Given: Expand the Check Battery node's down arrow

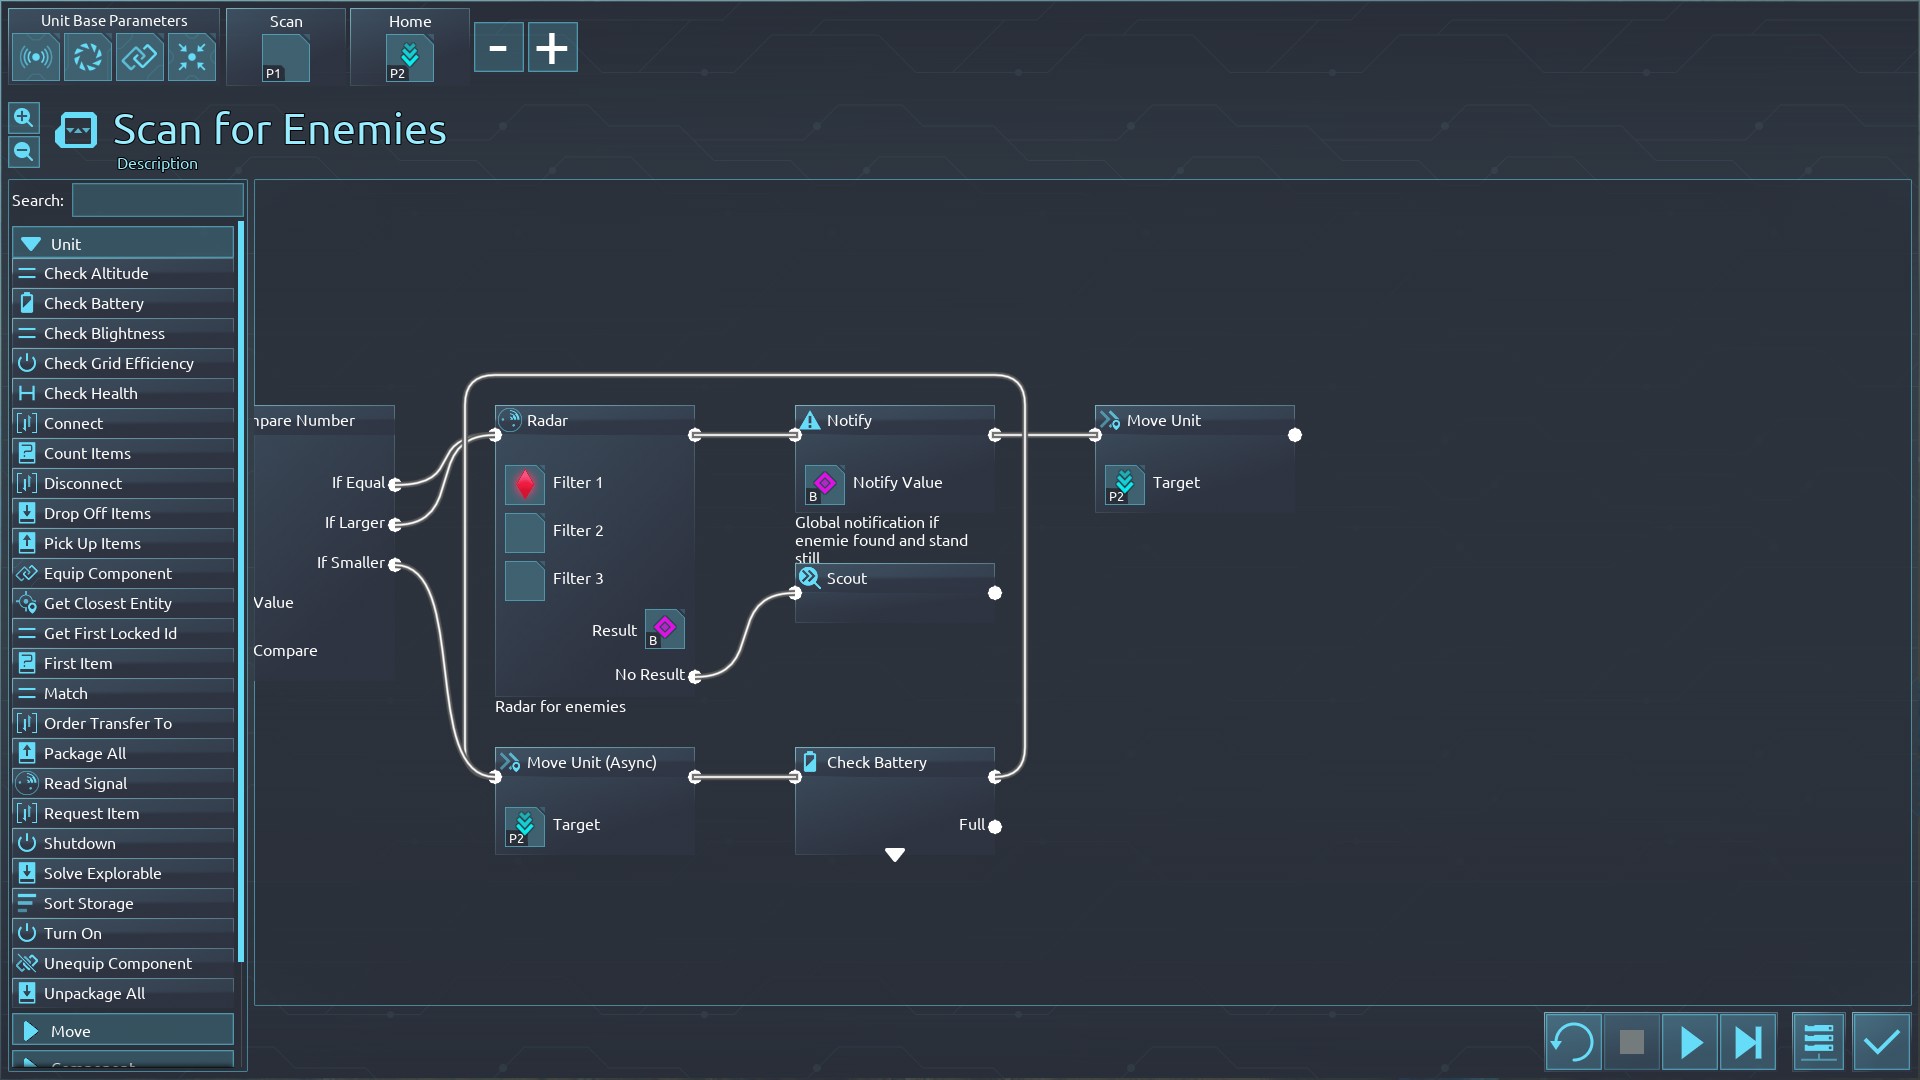Looking at the screenshot, I should [895, 855].
